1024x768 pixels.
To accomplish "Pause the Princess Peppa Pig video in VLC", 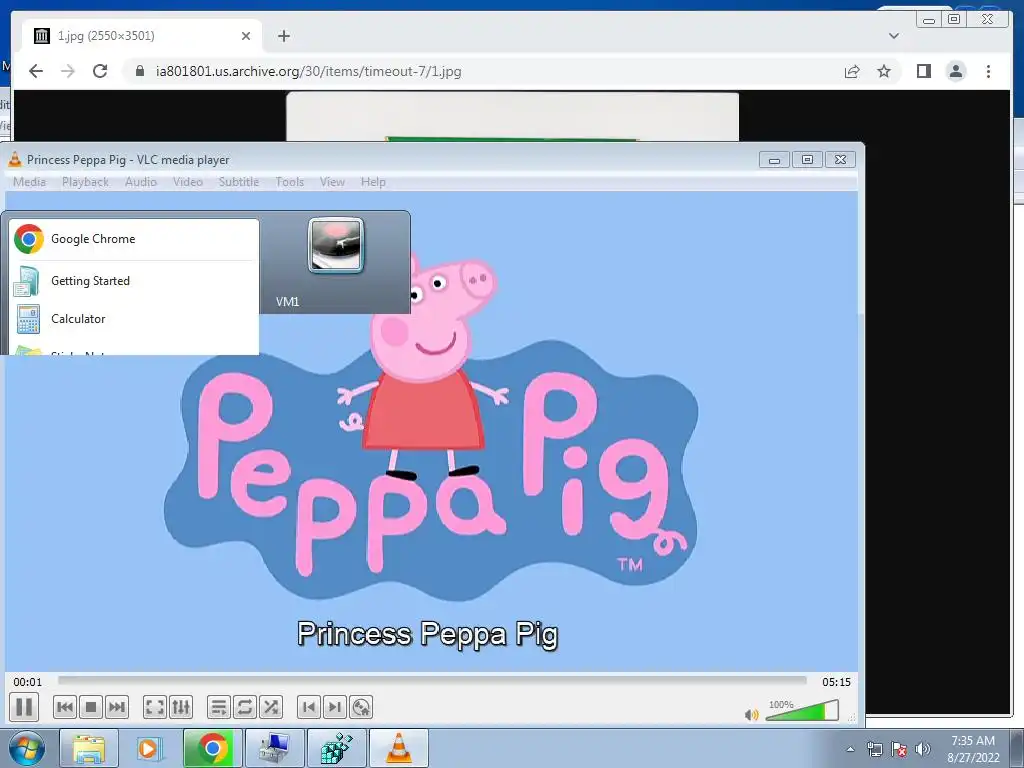I will (x=24, y=707).
